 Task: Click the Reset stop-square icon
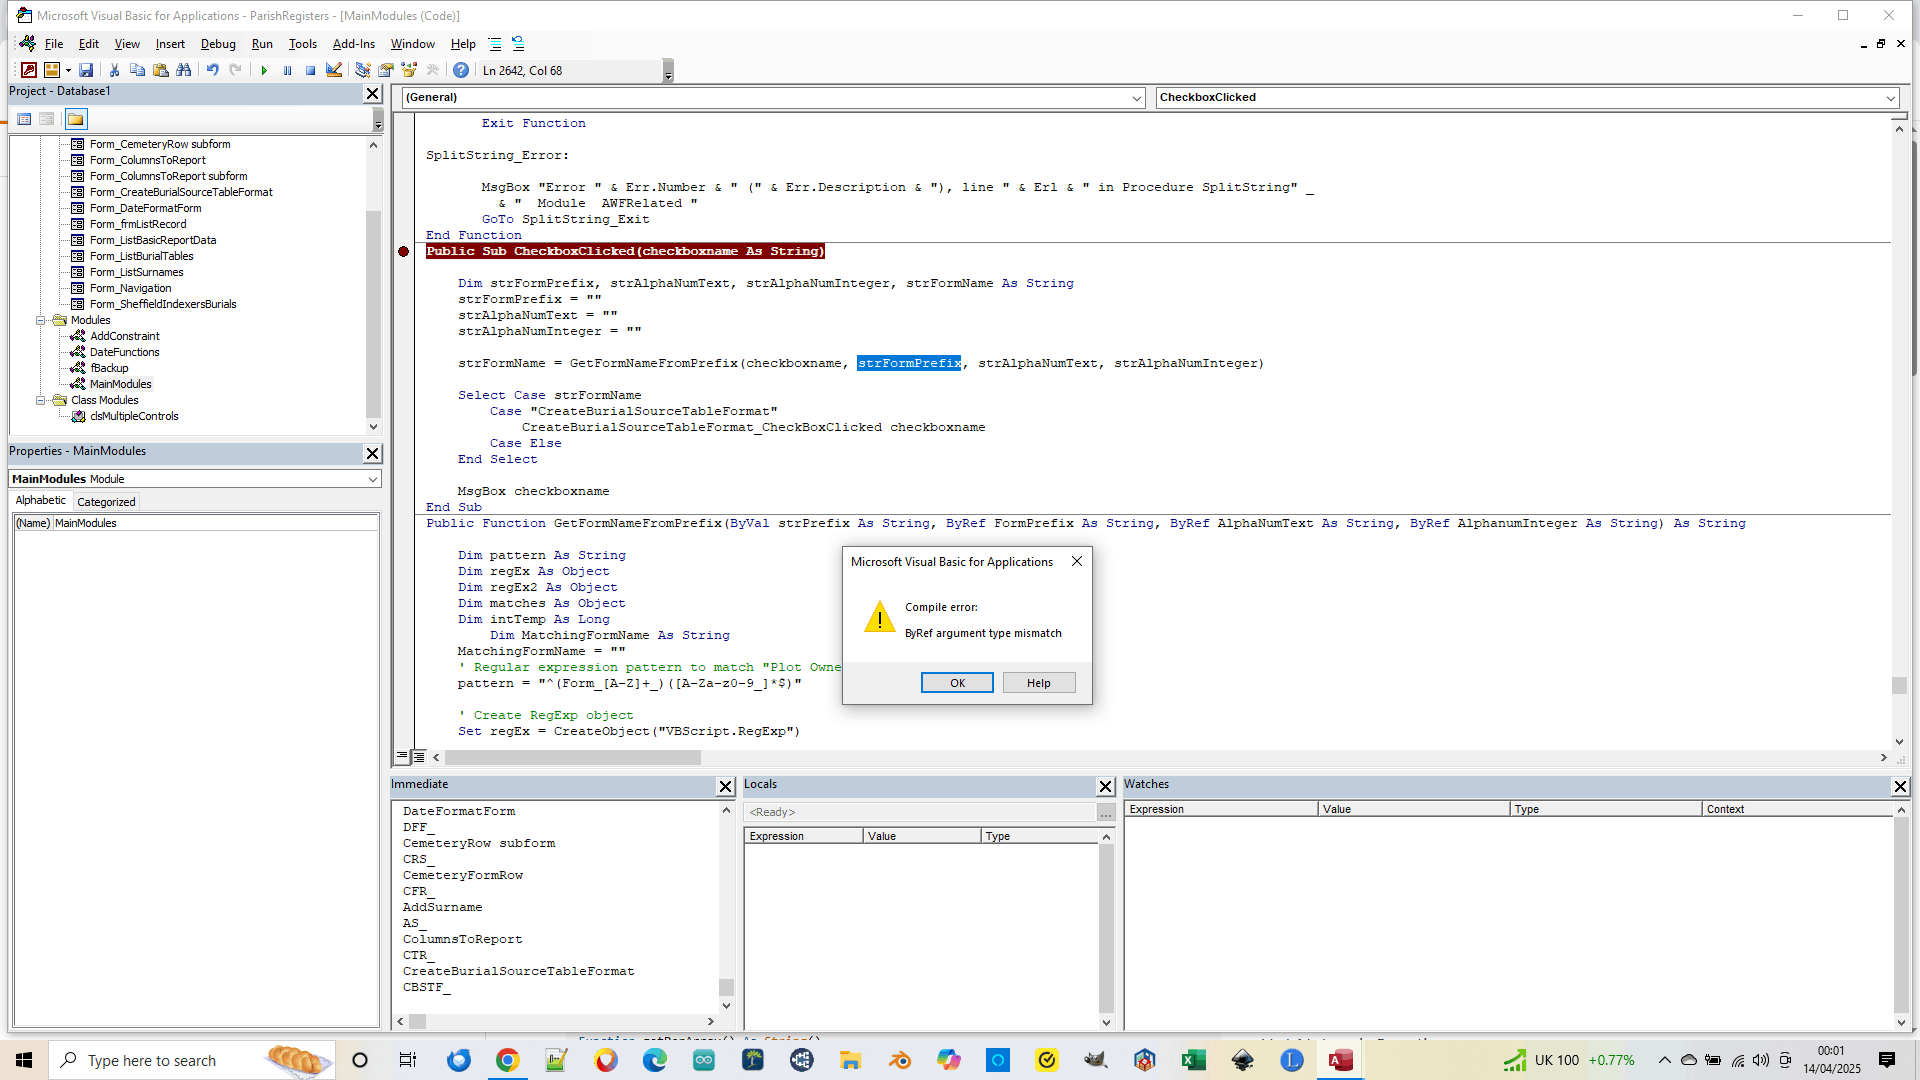pos(310,70)
